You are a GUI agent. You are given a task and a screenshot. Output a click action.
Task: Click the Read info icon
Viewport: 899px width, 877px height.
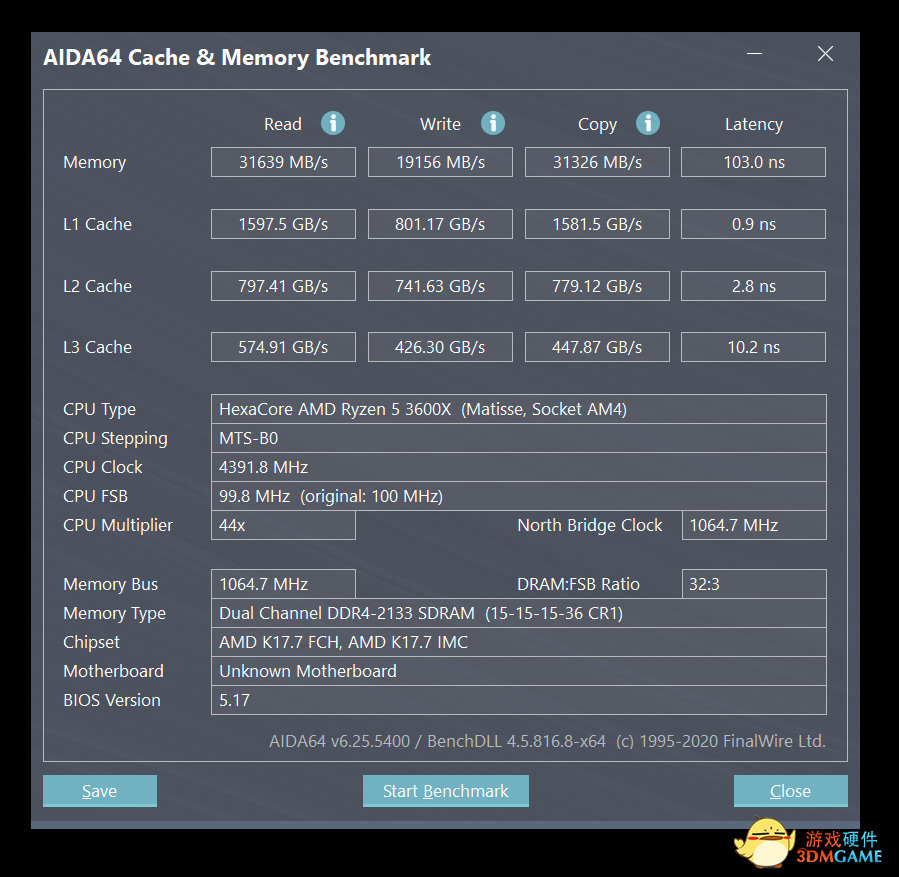coord(333,123)
